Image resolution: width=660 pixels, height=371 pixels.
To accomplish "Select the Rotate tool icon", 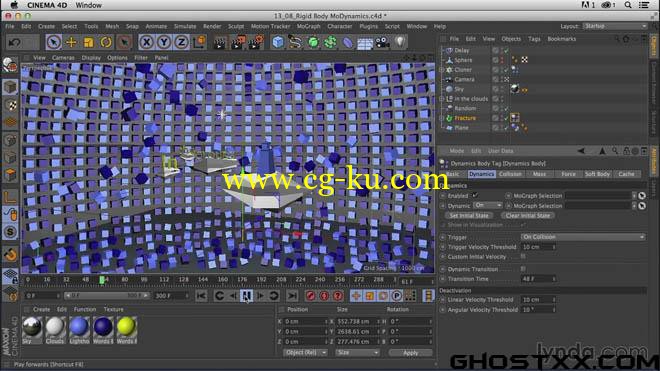I will 106,42.
